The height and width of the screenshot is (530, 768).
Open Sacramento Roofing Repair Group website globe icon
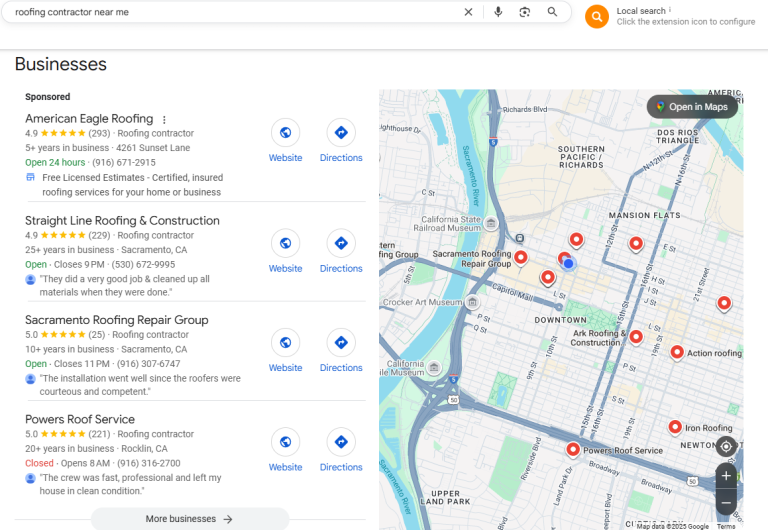[x=286, y=342]
